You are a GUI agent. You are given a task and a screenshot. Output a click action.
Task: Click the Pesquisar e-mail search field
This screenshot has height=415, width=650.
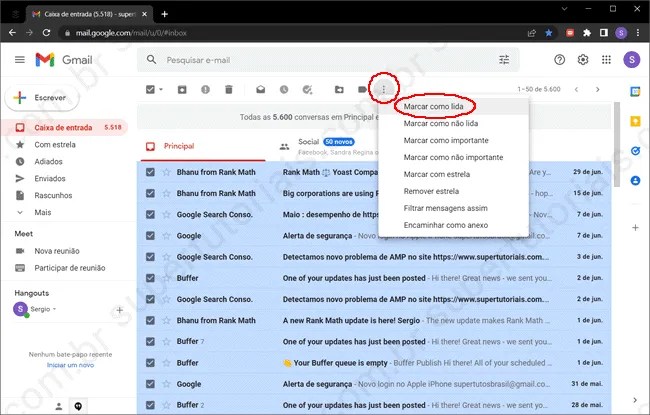(x=327, y=60)
